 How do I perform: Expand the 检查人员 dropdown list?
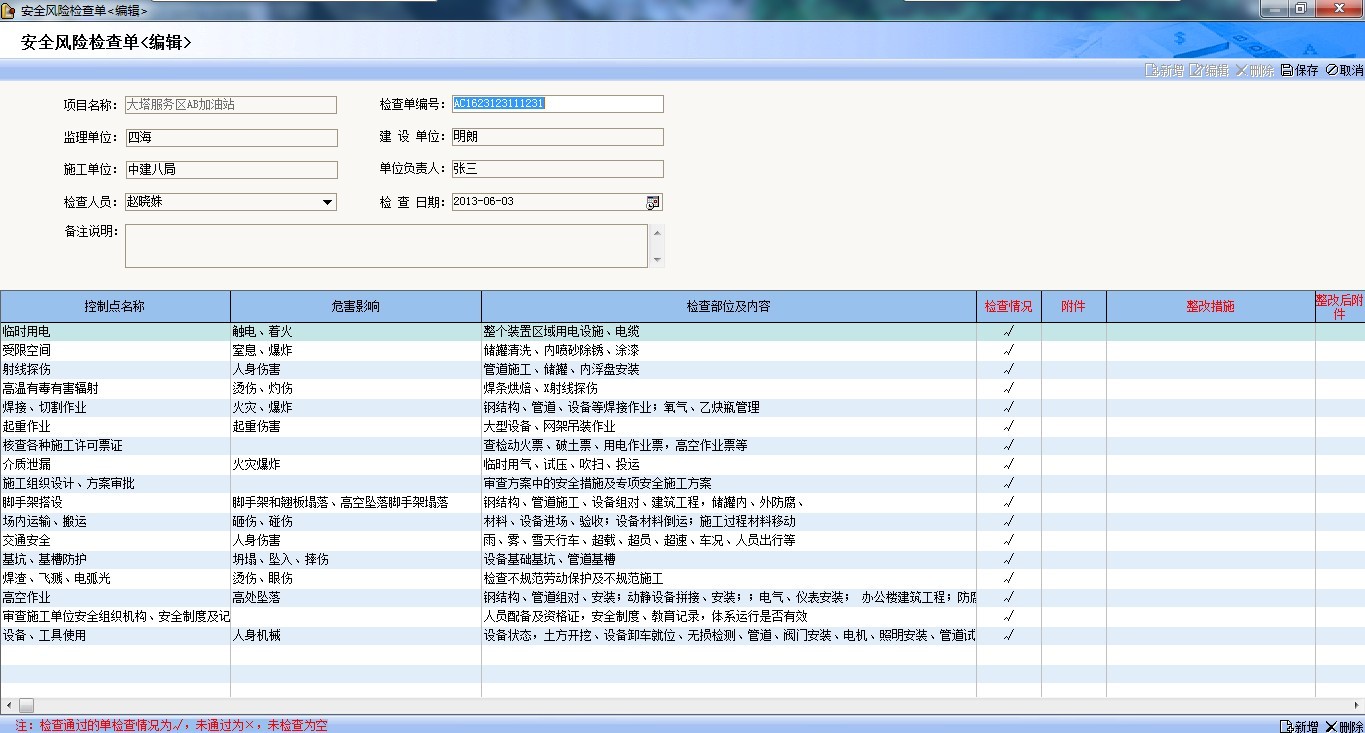327,202
